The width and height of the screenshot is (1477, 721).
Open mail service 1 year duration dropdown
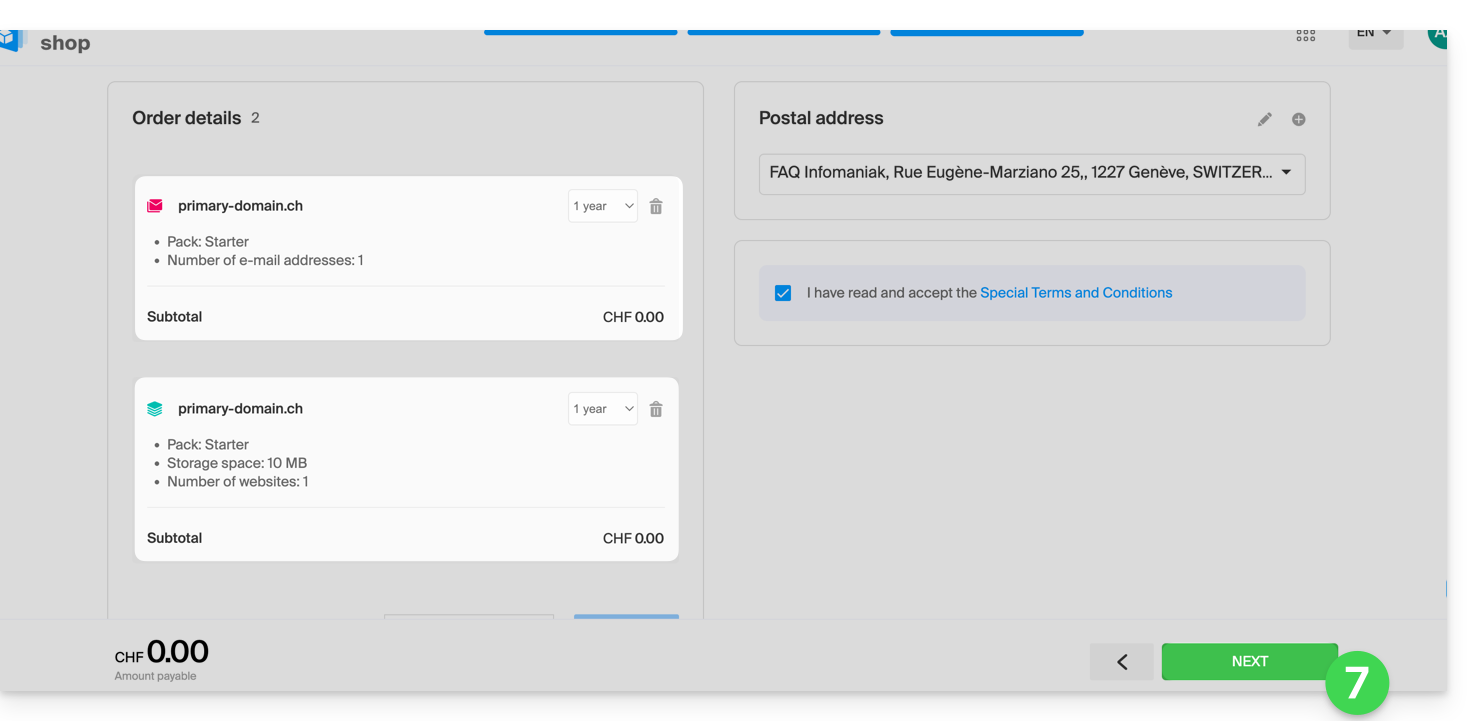[602, 206]
